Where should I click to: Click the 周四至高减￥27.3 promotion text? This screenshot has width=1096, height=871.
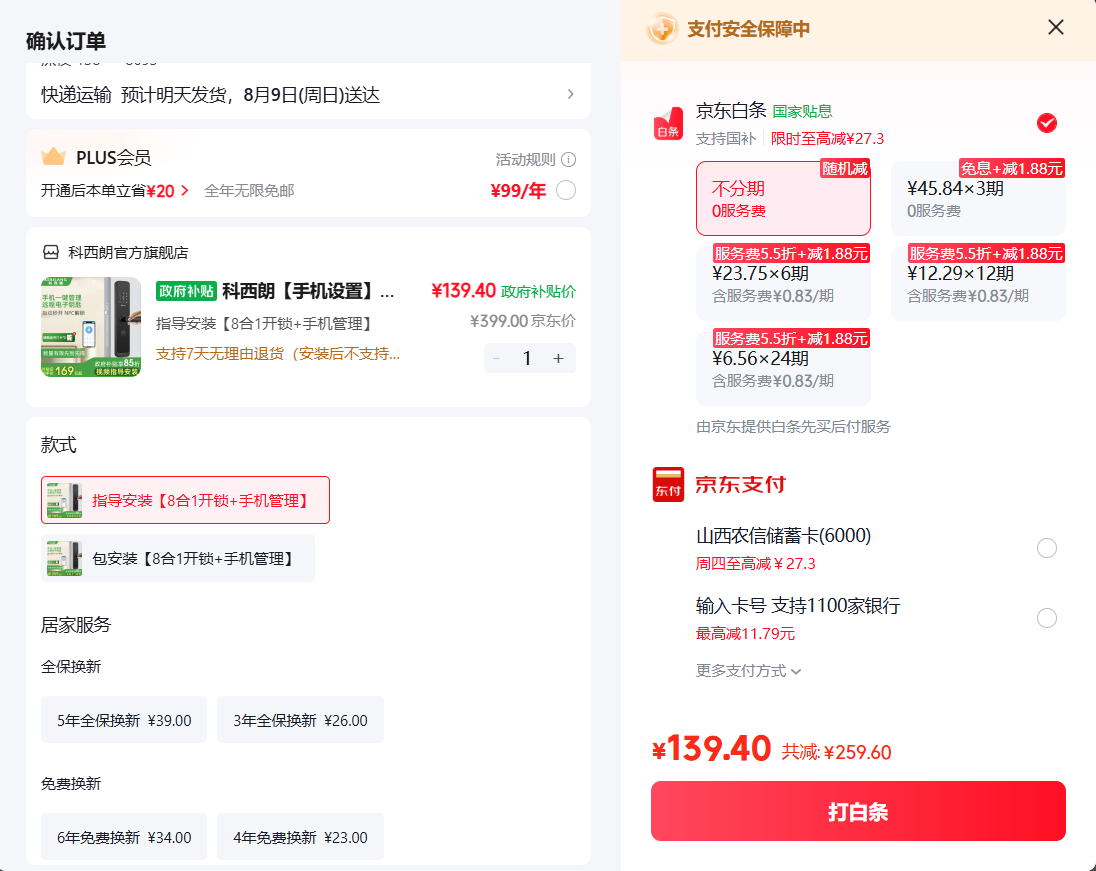pos(756,563)
